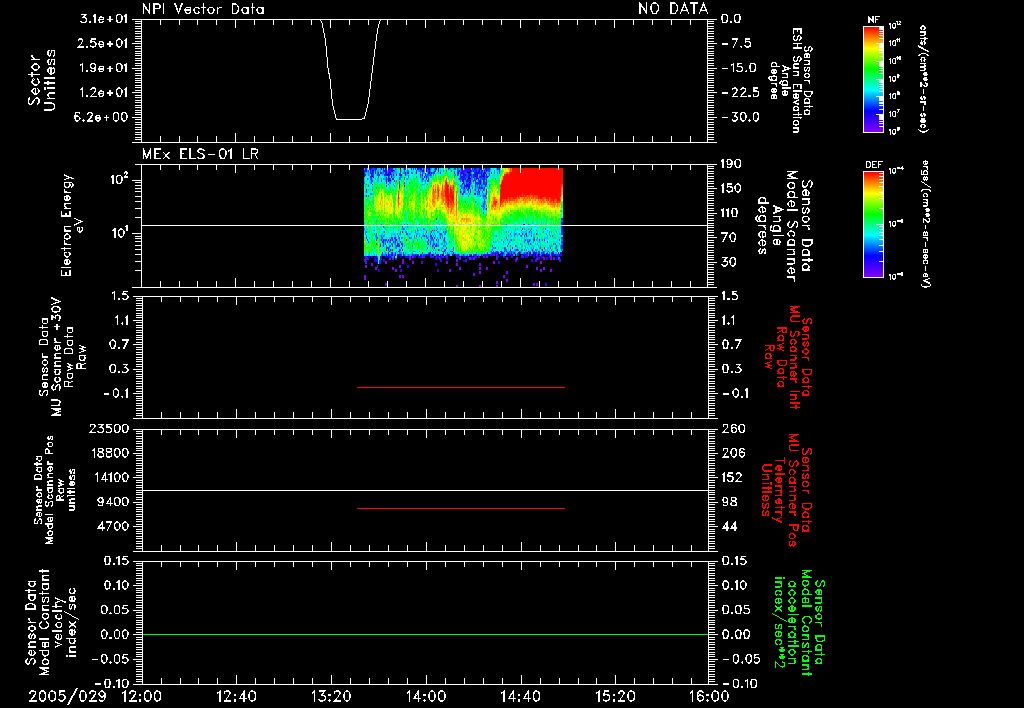Click the 260 telemetry tick value
The image size is (1024, 708).
click(x=733, y=428)
